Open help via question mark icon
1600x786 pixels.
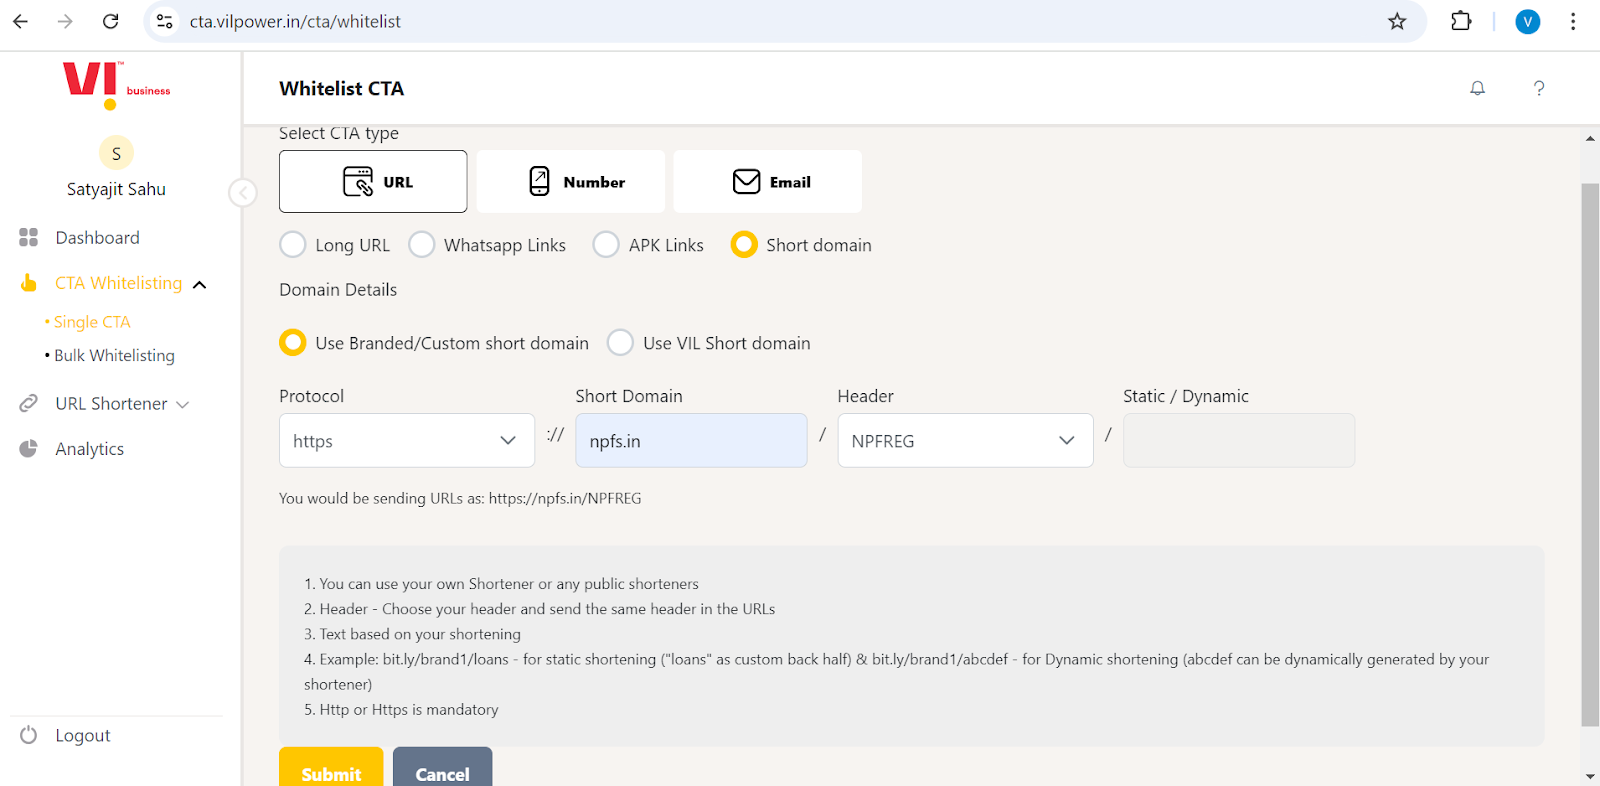point(1539,88)
